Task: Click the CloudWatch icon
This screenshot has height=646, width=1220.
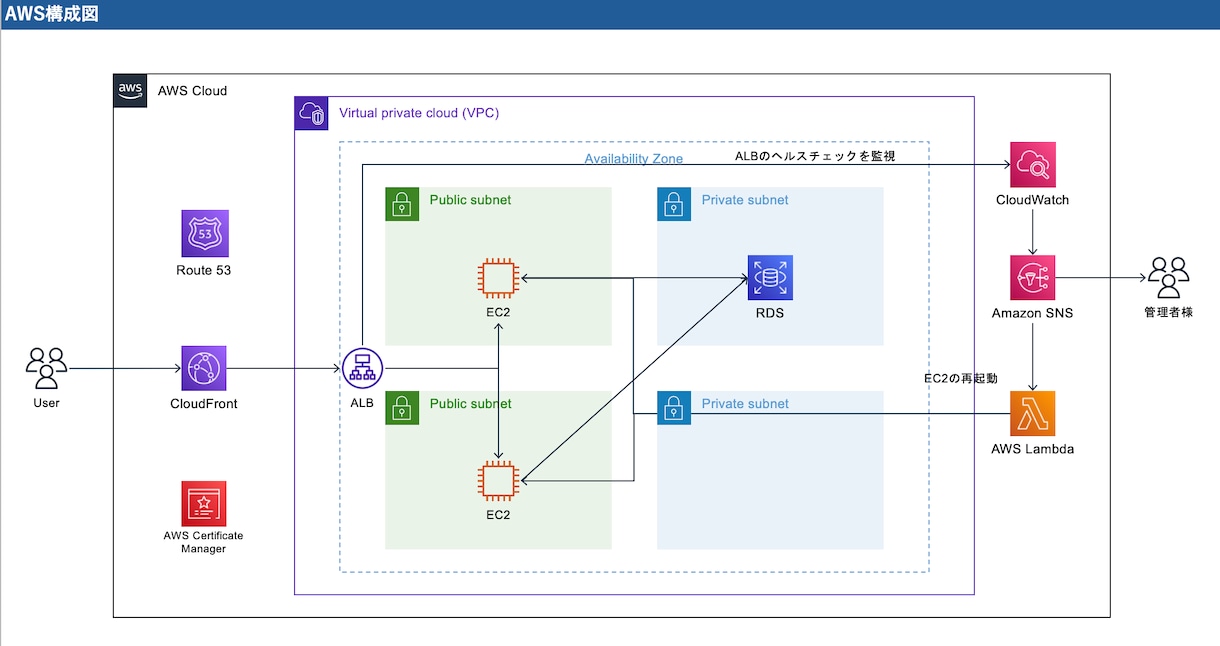Action: tap(1033, 165)
